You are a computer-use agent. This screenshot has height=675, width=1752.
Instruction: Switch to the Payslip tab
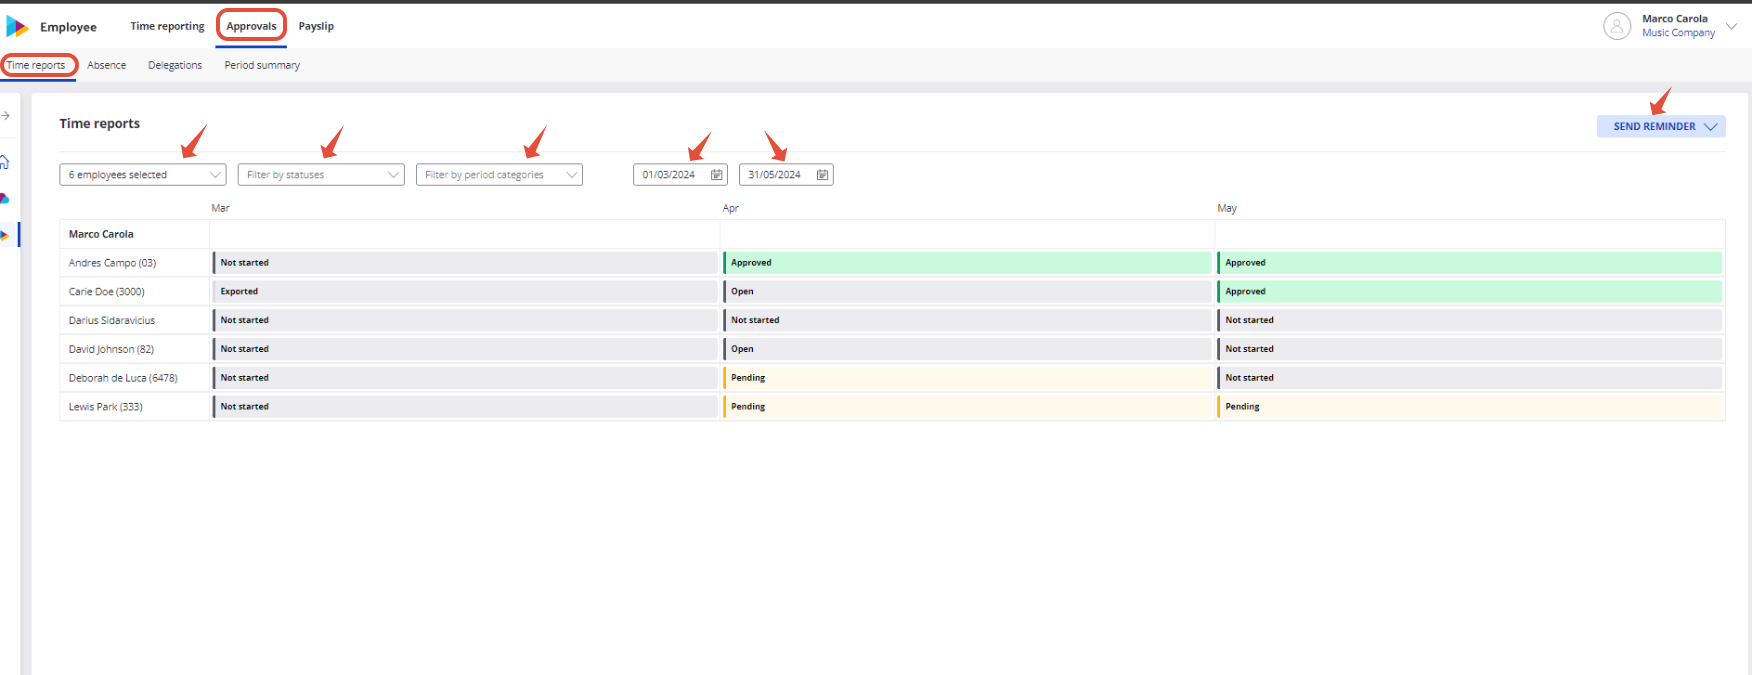[316, 26]
